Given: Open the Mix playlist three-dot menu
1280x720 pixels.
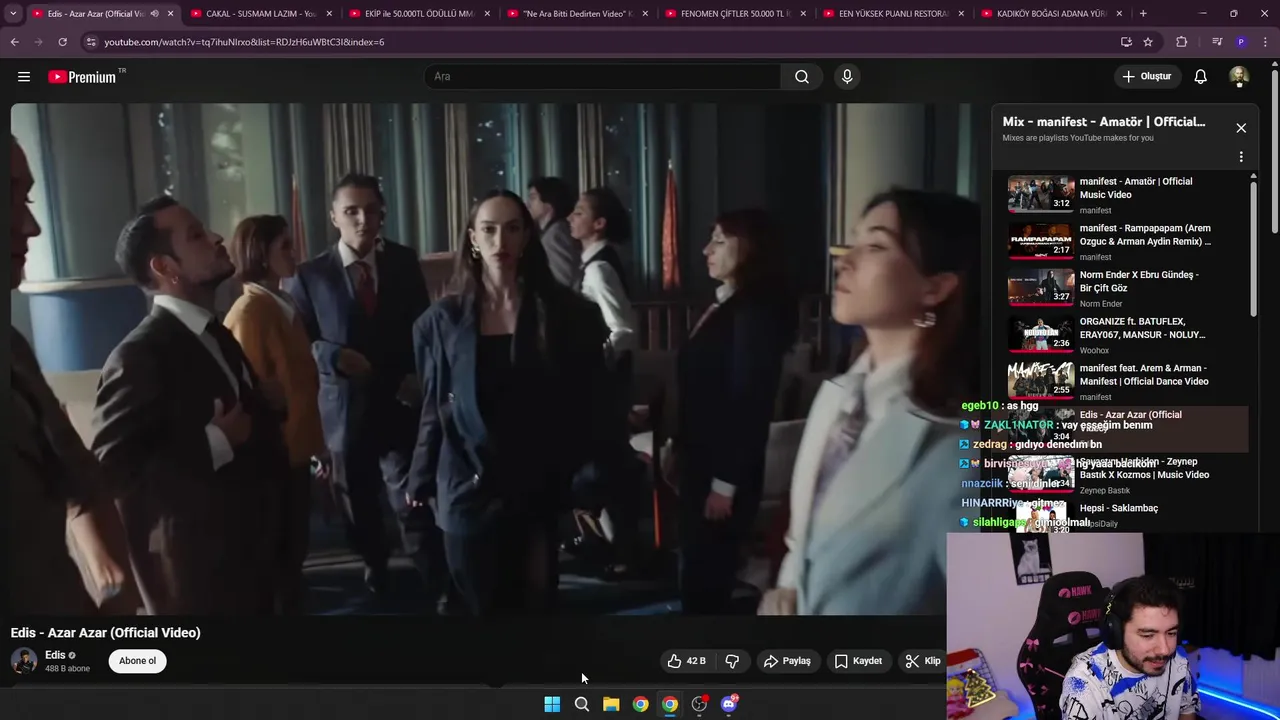Looking at the screenshot, I should tap(1241, 157).
